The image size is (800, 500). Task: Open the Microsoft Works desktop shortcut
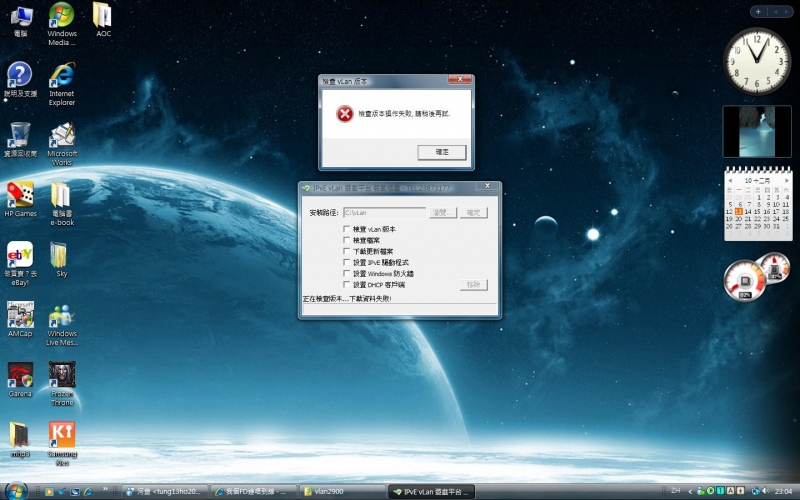[x=62, y=144]
